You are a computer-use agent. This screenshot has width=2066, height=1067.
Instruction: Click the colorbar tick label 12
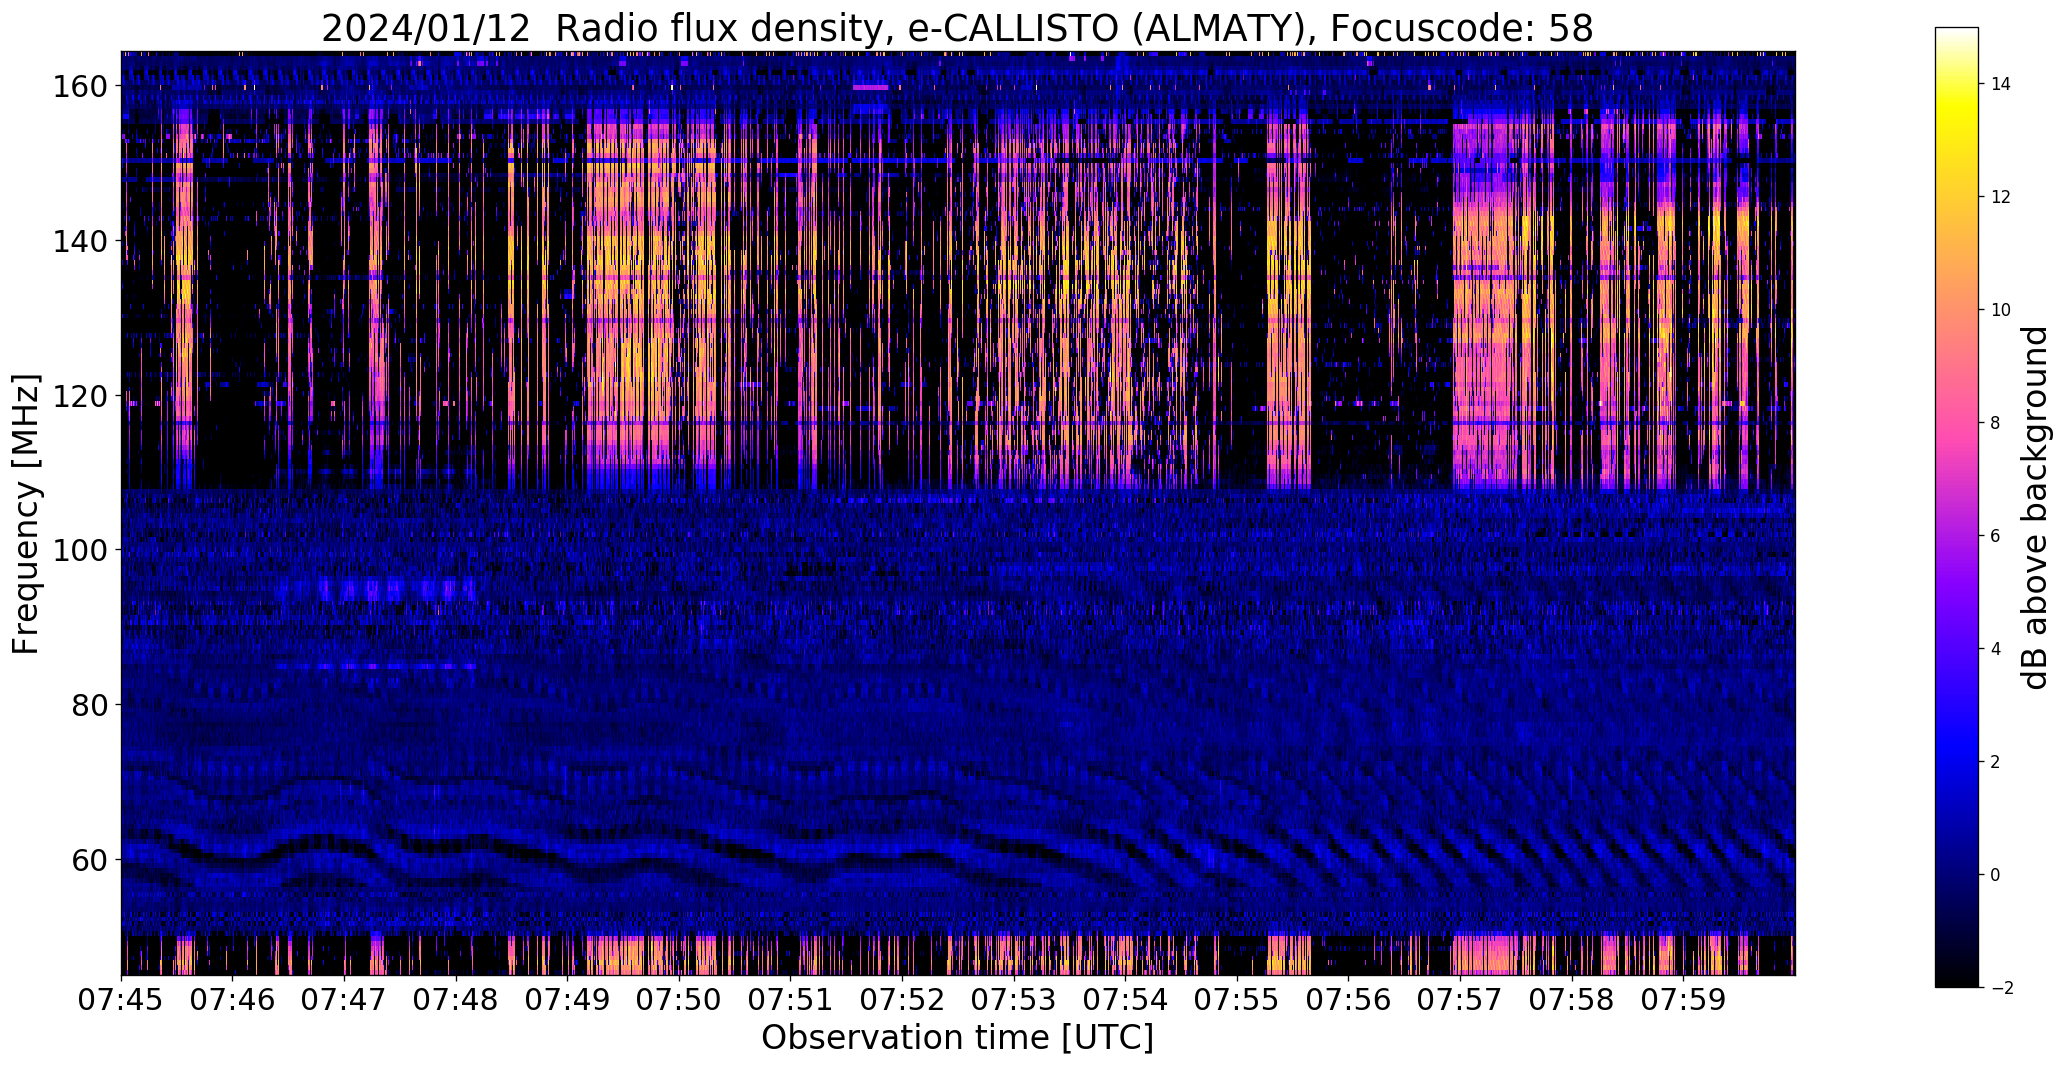[2001, 197]
